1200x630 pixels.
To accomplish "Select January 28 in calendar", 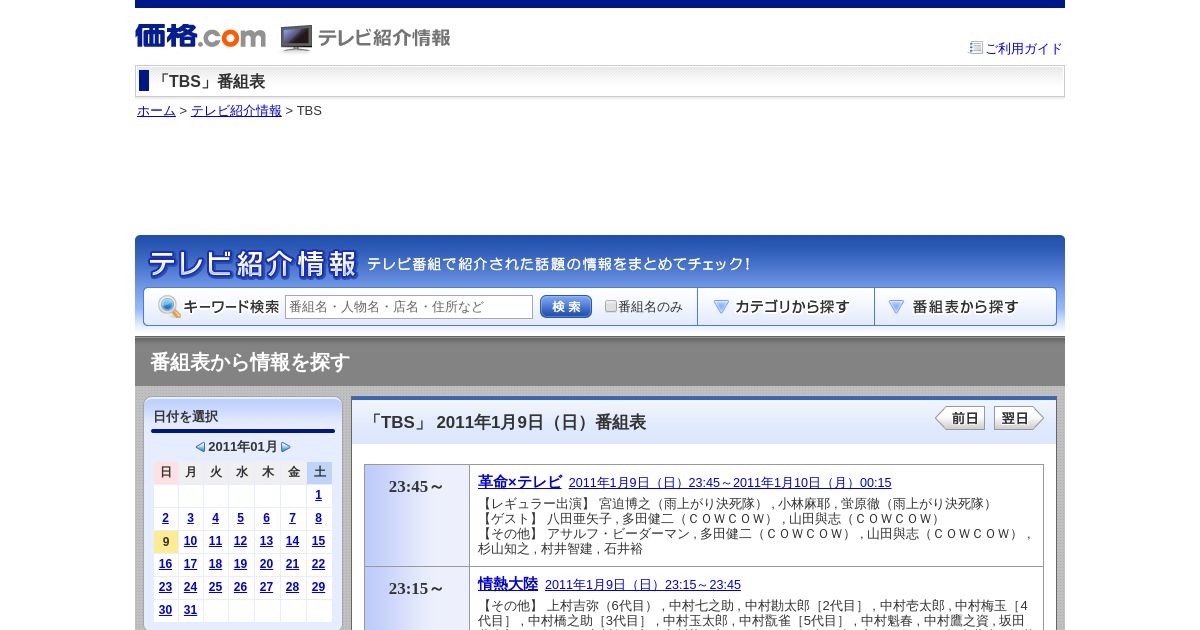I will (293, 587).
